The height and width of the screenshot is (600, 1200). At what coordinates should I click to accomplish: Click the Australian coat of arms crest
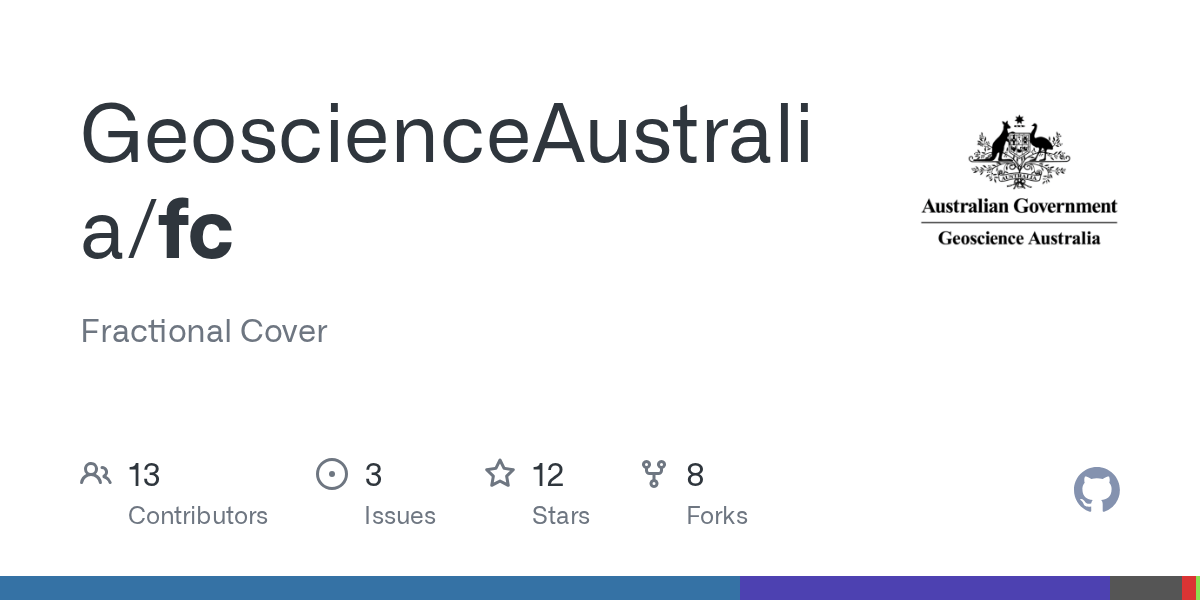[x=1019, y=152]
